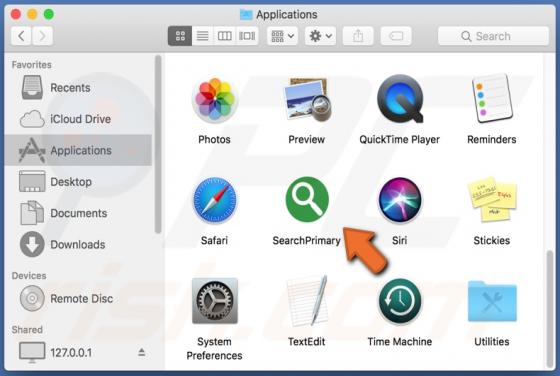Click in the Search field
The height and width of the screenshot is (376, 560).
(494, 36)
